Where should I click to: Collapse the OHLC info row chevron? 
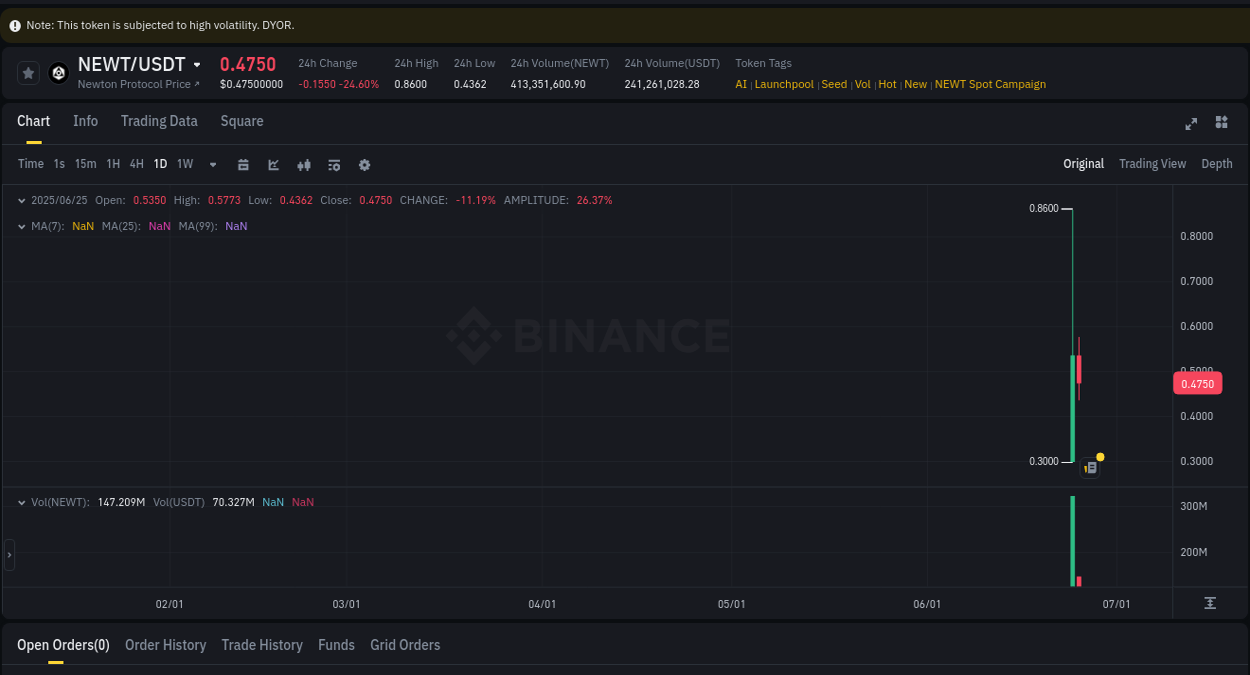20,200
